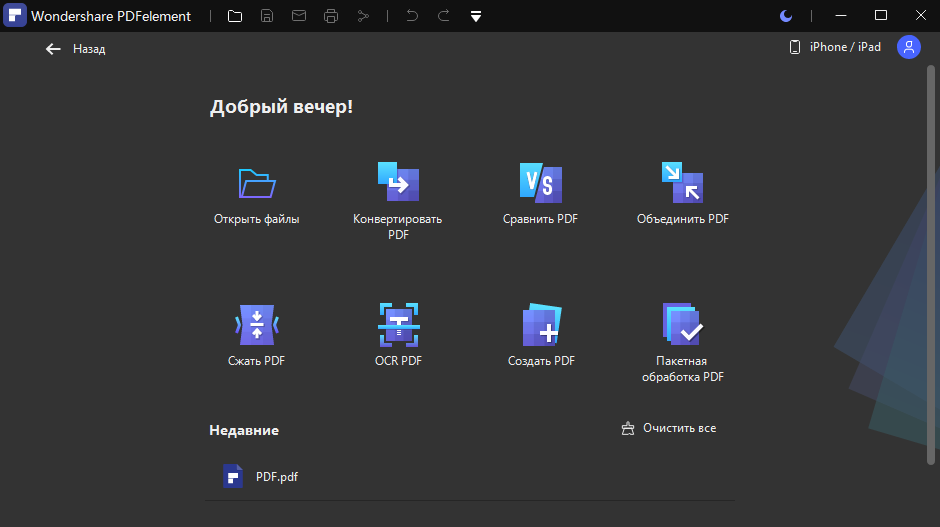Screen dimensions: 940x527
Task: Click the Open folder icon in title bar
Action: pos(235,16)
